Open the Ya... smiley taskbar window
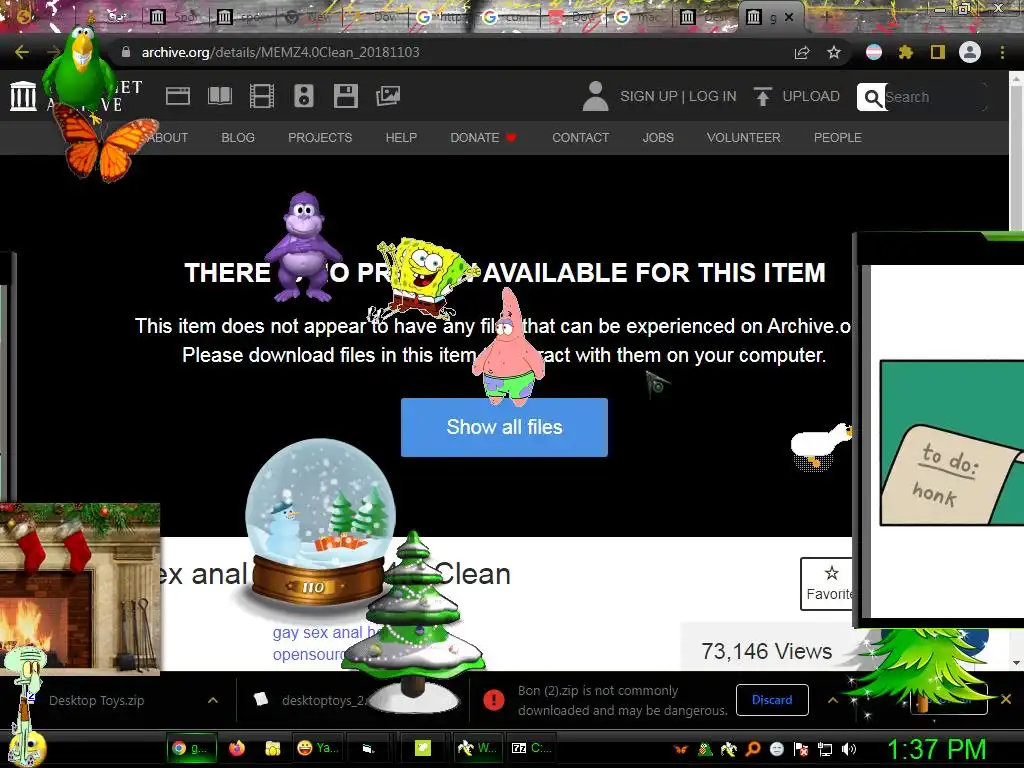1024x768 pixels. click(x=317, y=748)
